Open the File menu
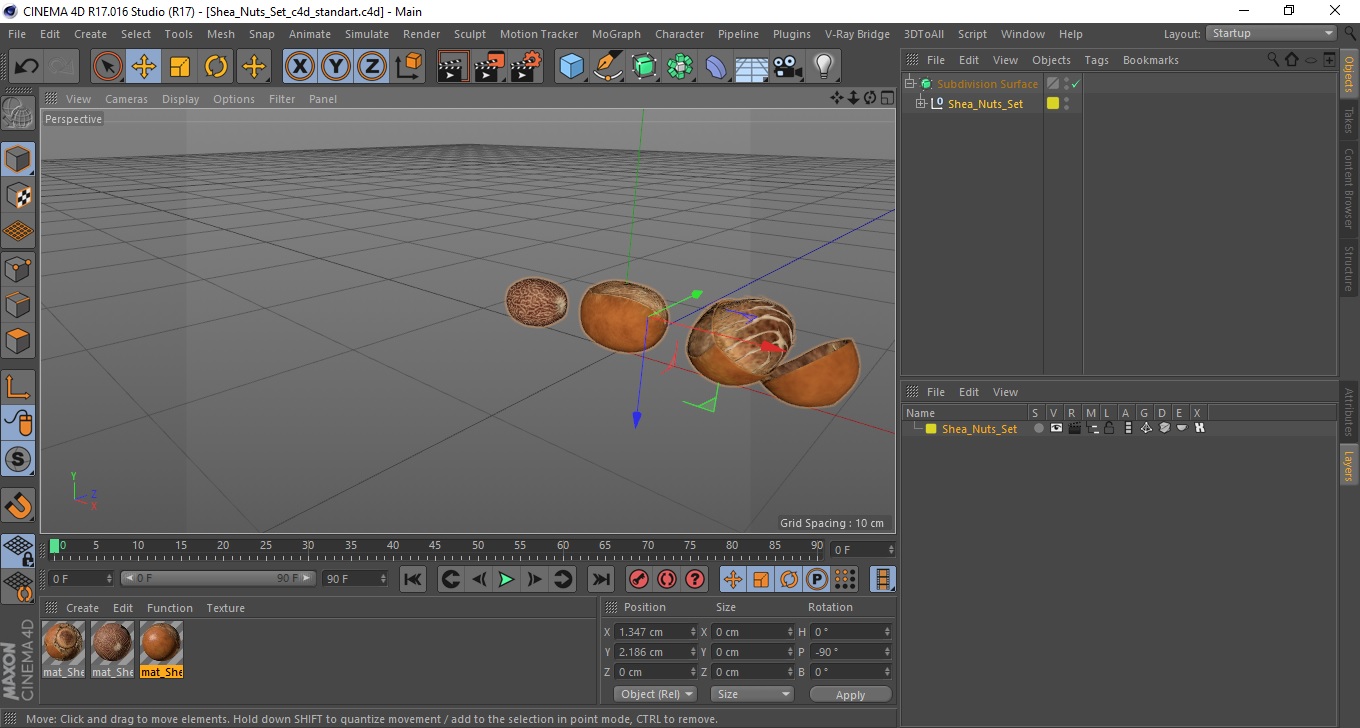This screenshot has width=1360, height=728. tap(17, 34)
